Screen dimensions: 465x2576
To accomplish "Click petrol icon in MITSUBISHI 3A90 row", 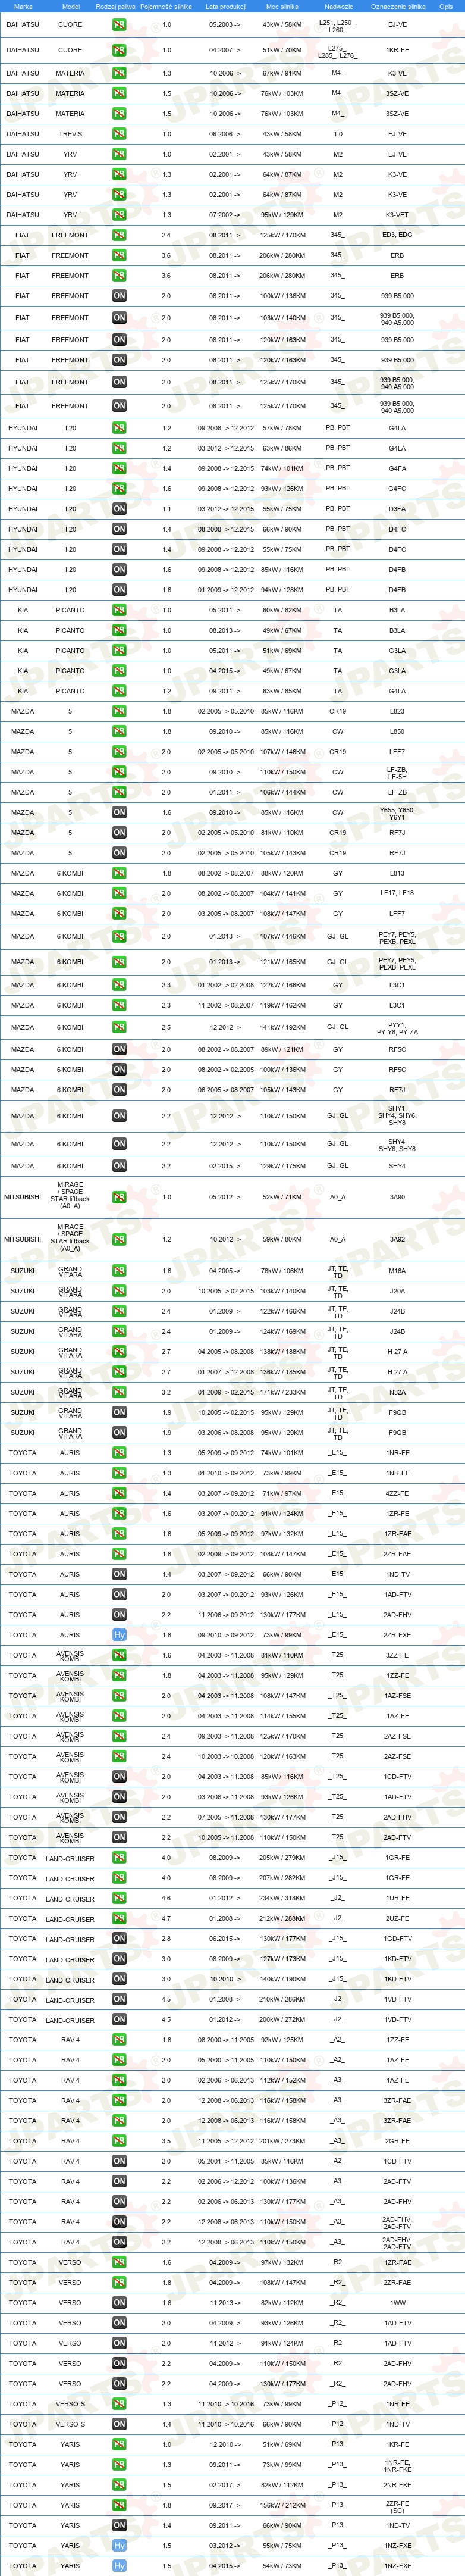I will click(119, 1197).
